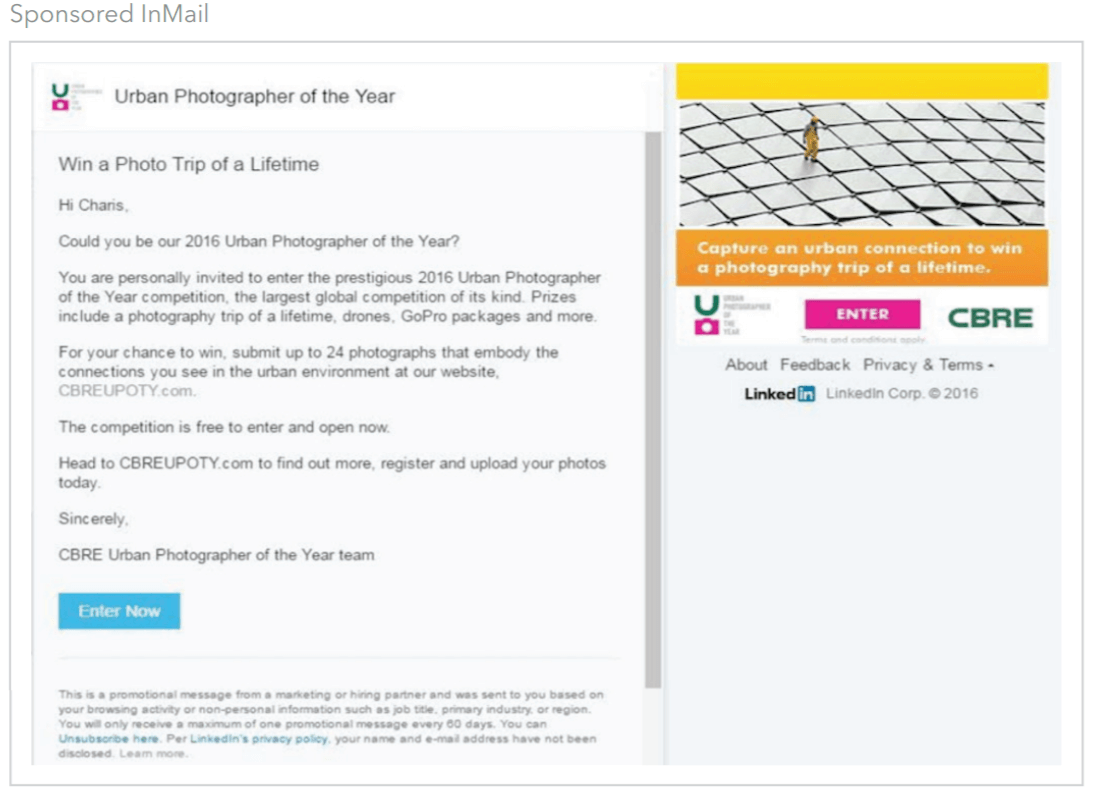The width and height of the screenshot is (1101, 795).
Task: Click the yellow strip atop the ad banner
Action: pyautogui.click(x=862, y=81)
